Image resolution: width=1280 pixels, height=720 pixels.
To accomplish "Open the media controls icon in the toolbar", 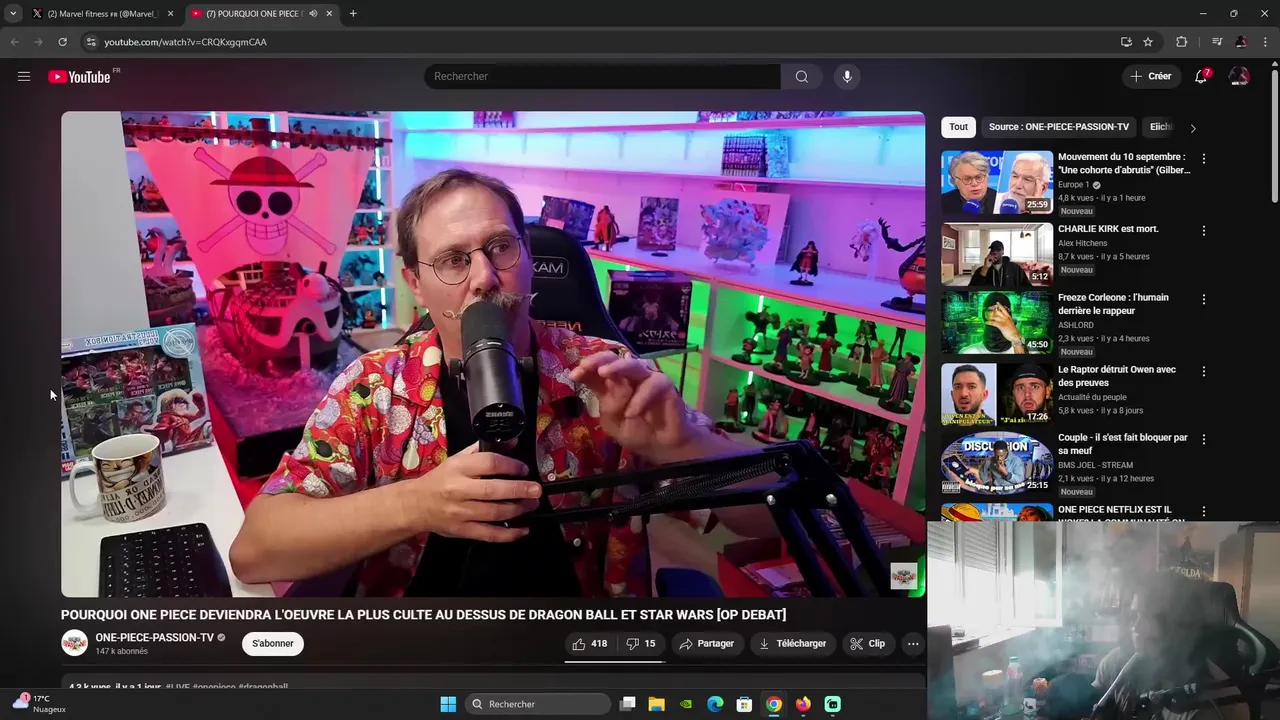I will (1217, 42).
